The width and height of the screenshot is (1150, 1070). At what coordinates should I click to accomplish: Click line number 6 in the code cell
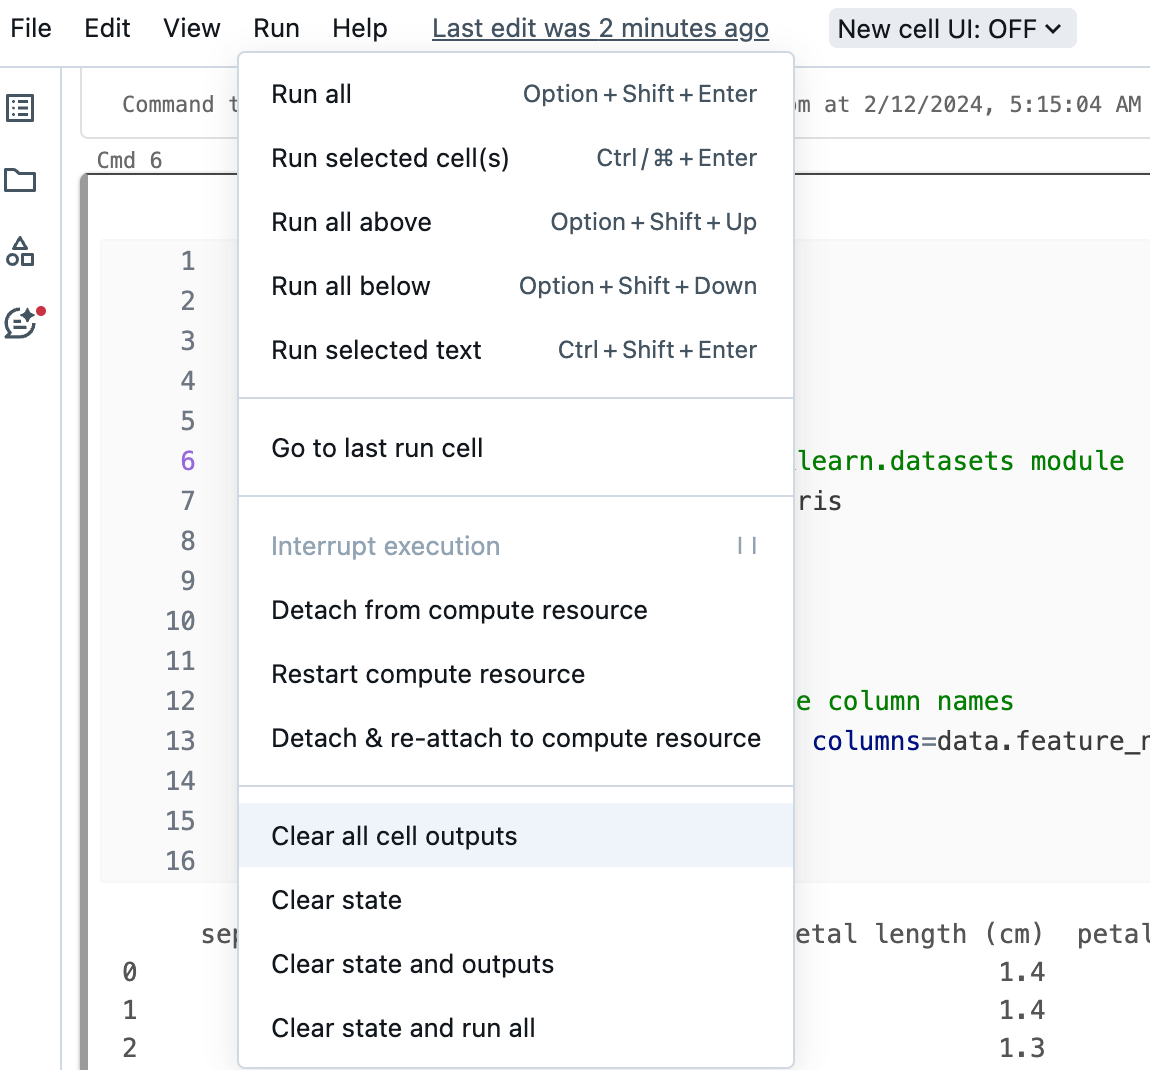point(187,460)
